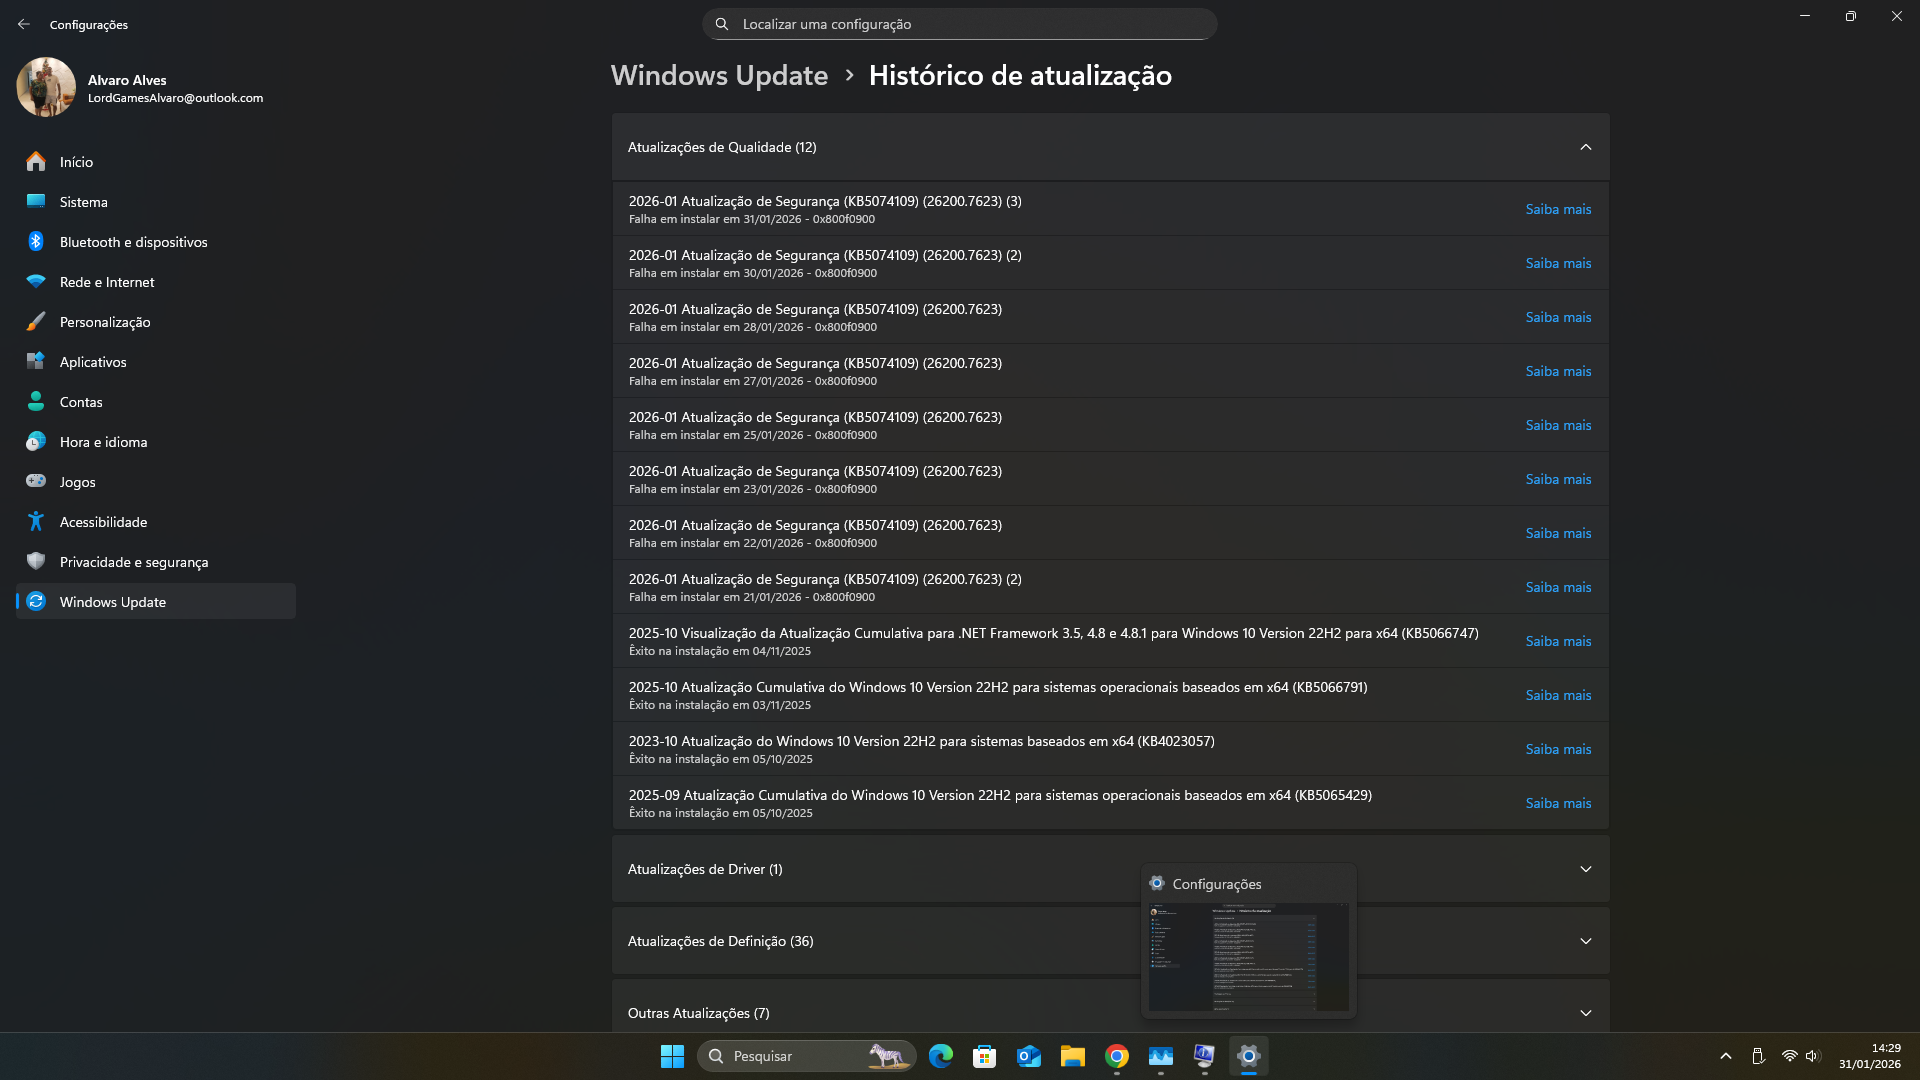Click Saiba mais for KB4023057 update
Screen dimensions: 1920x1080
[1558, 749]
